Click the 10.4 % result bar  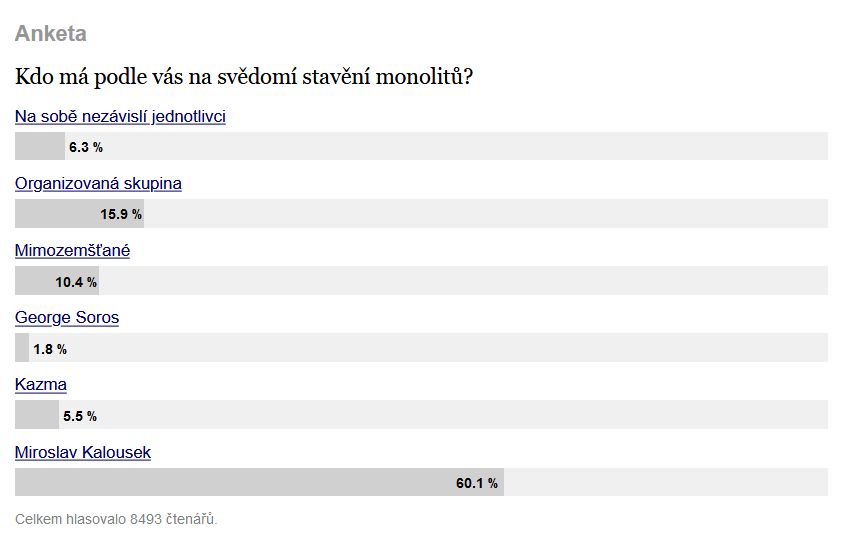tap(421, 280)
